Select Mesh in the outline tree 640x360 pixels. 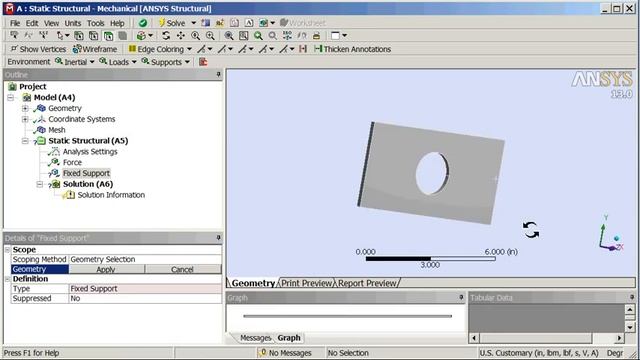click(57, 130)
